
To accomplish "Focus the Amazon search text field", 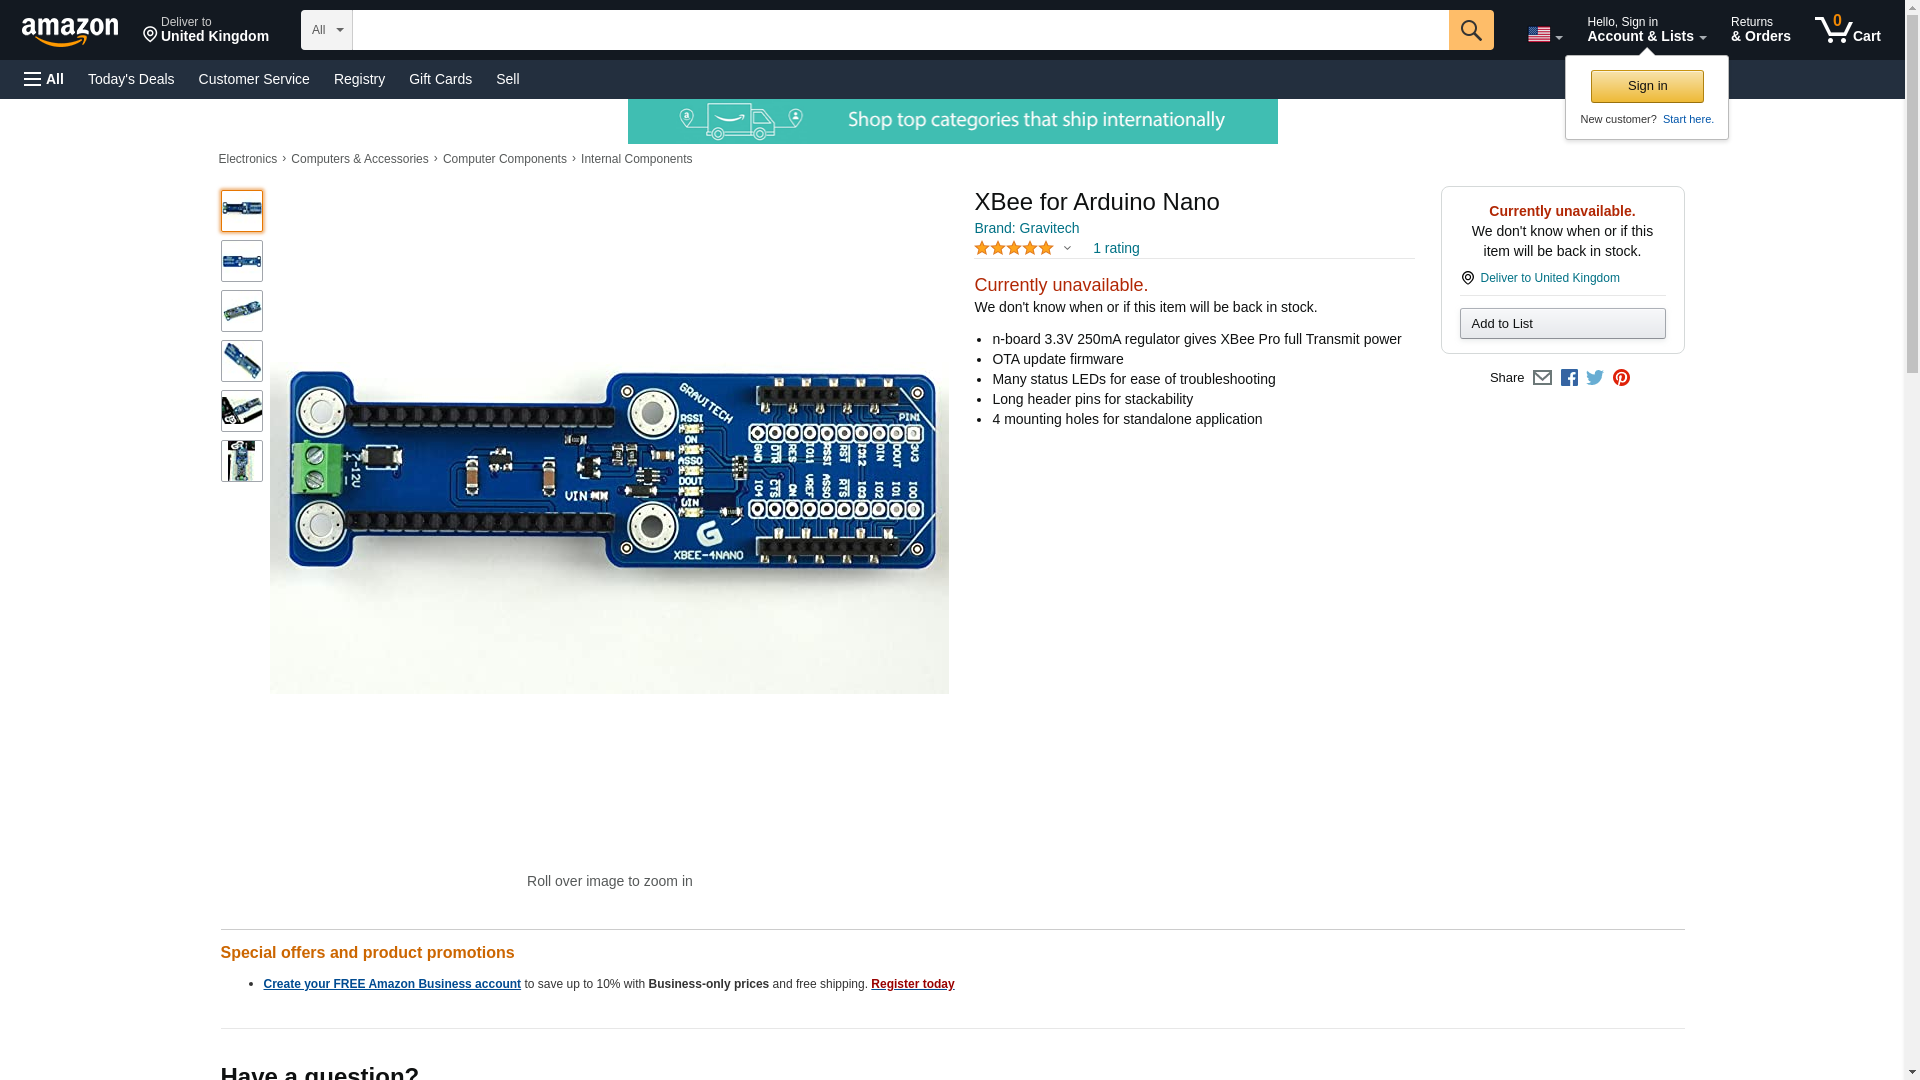I will pos(900,30).
